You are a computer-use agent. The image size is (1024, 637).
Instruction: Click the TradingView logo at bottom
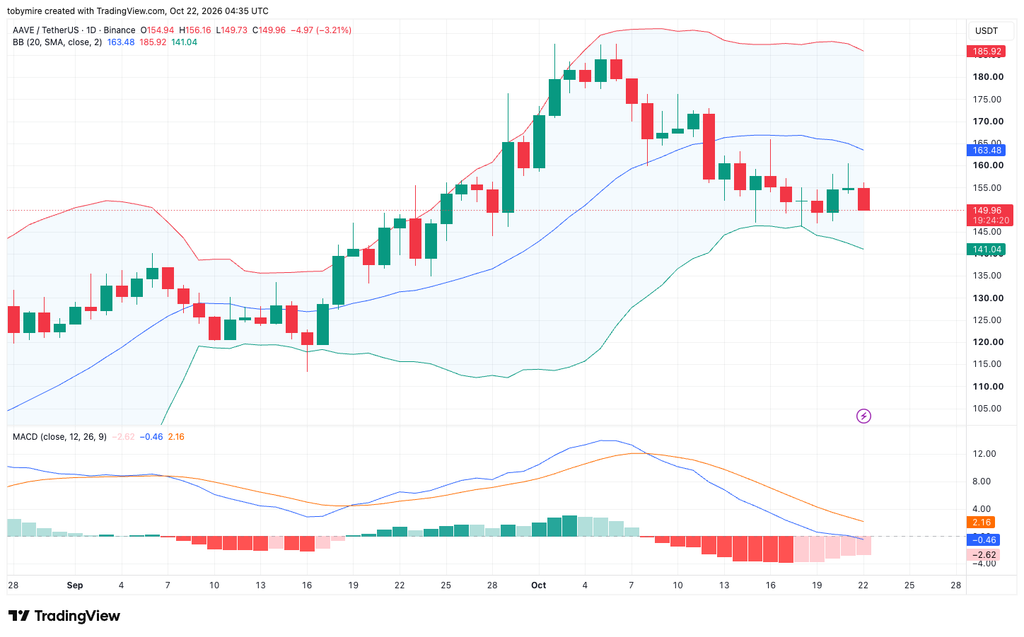tap(64, 615)
